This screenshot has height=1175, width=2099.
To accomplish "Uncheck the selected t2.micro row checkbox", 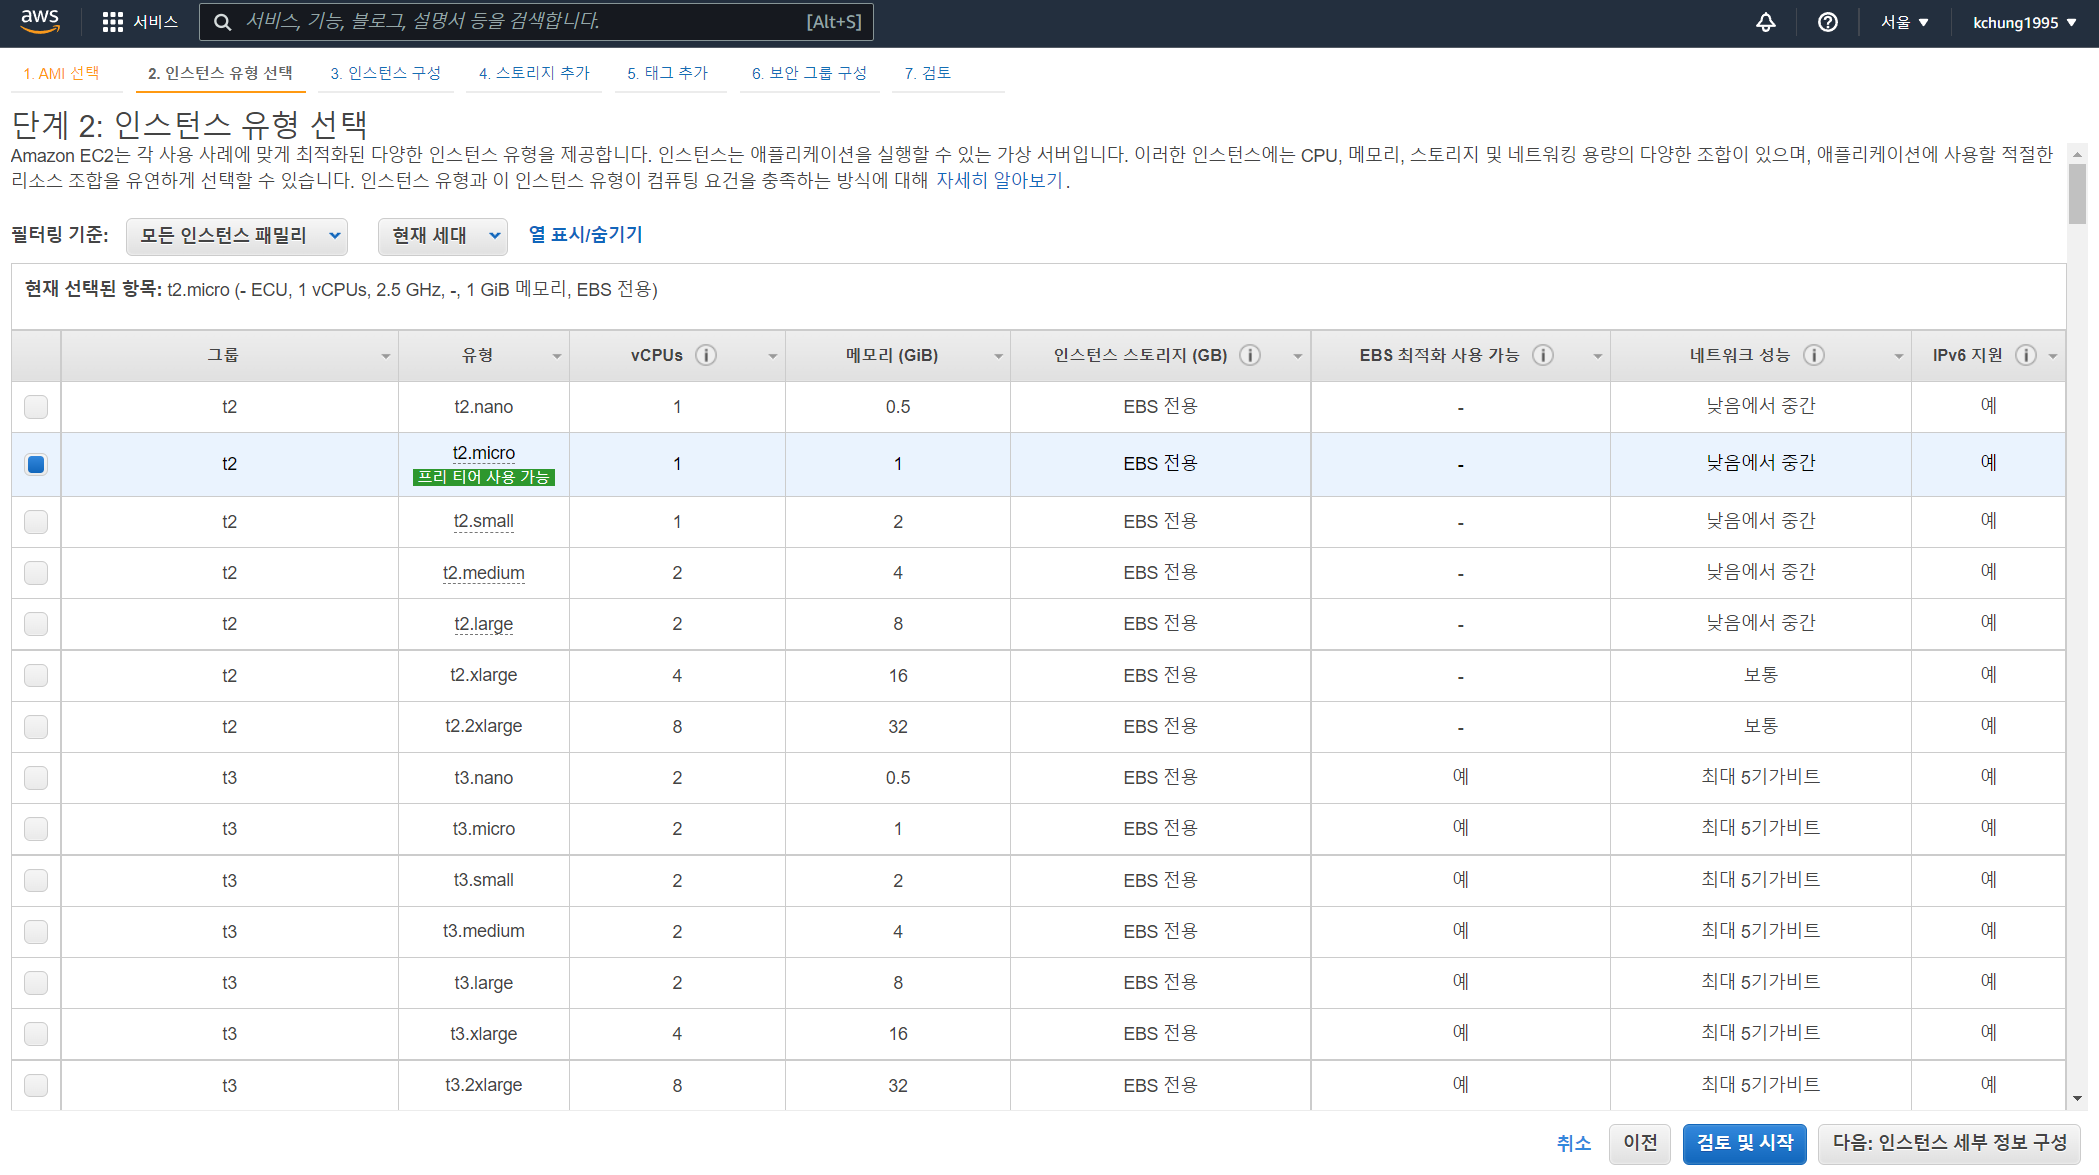I will tap(36, 464).
